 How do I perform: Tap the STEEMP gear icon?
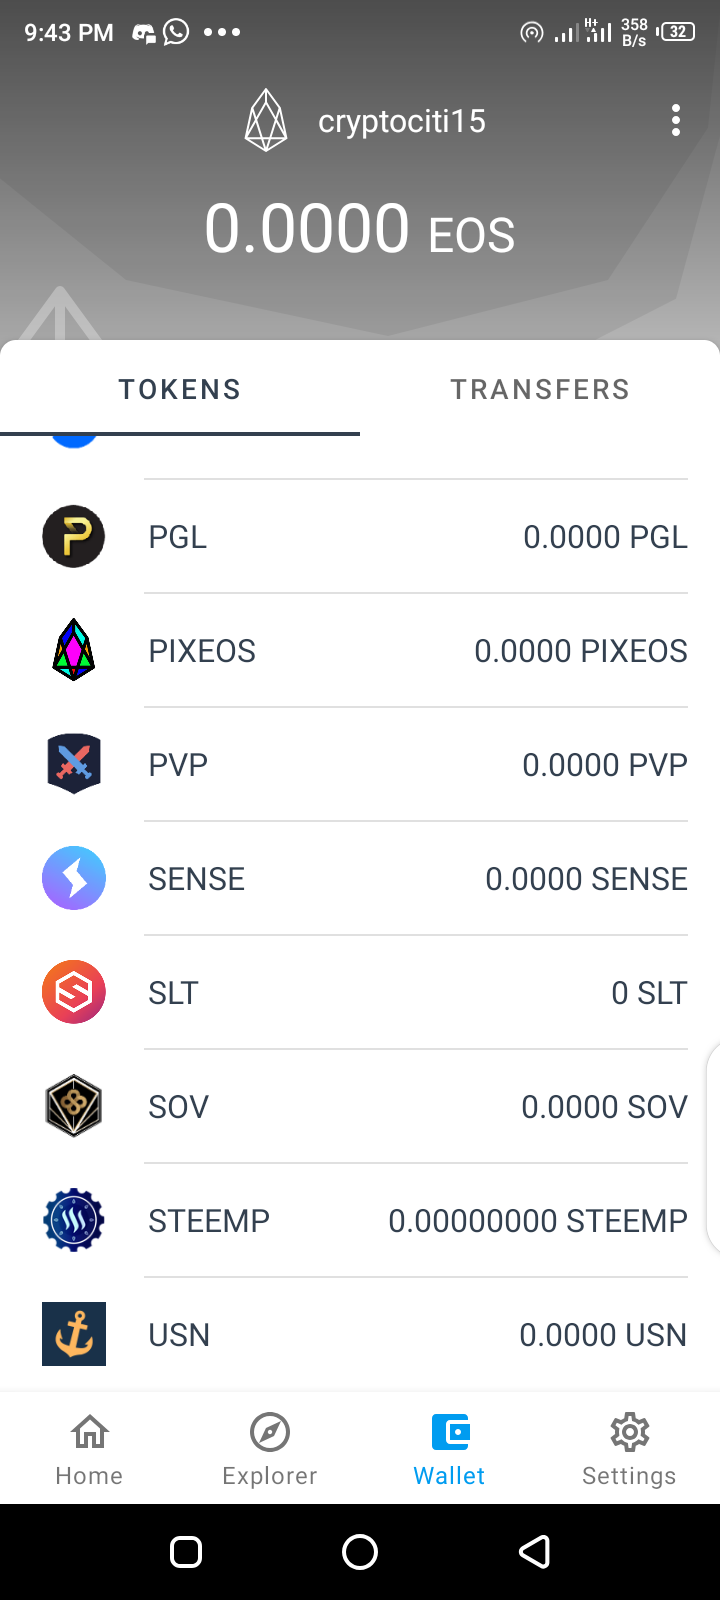click(x=74, y=1221)
